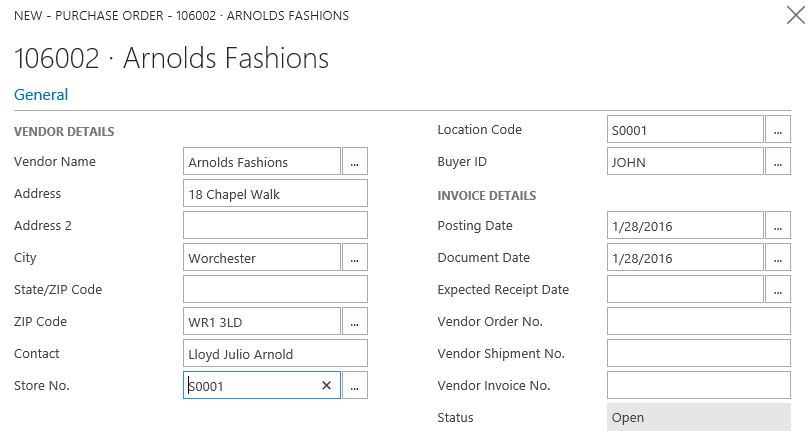
Task: Open the Posting Date picker button
Action: [778, 225]
